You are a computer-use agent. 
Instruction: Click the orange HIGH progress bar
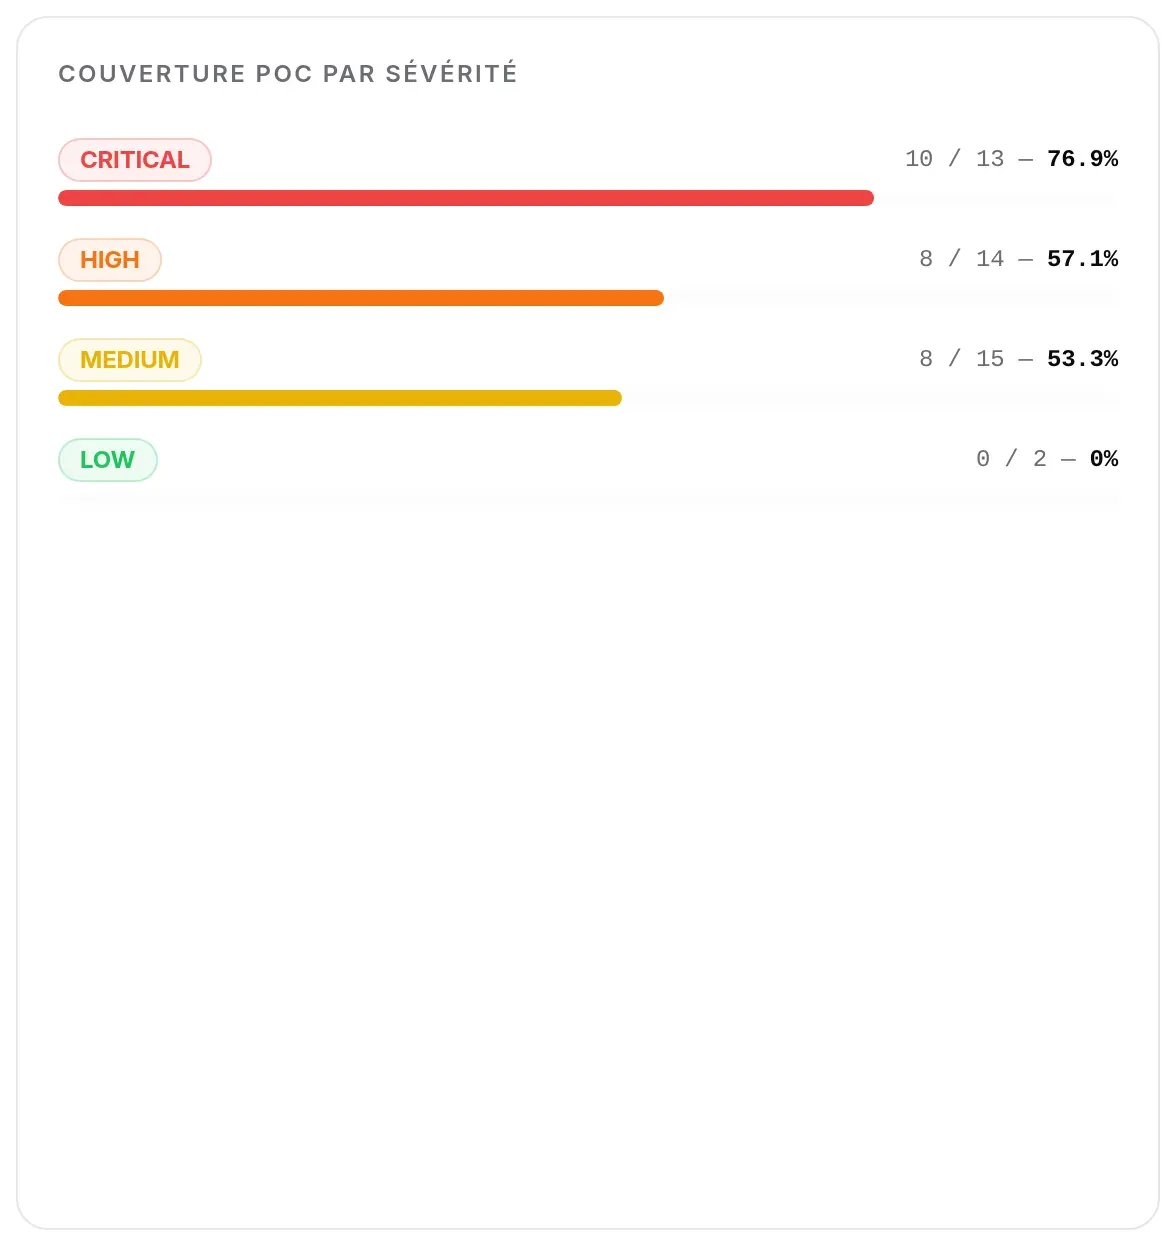coord(361,298)
